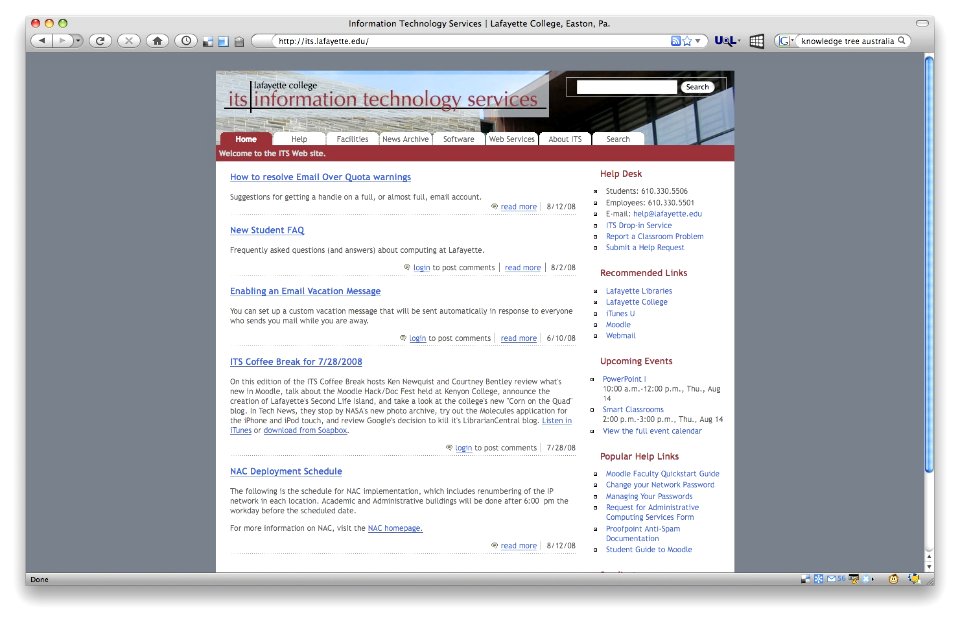This screenshot has height=621, width=960.
Task: Click 'Listen in' iTunes link
Action: tap(557, 421)
